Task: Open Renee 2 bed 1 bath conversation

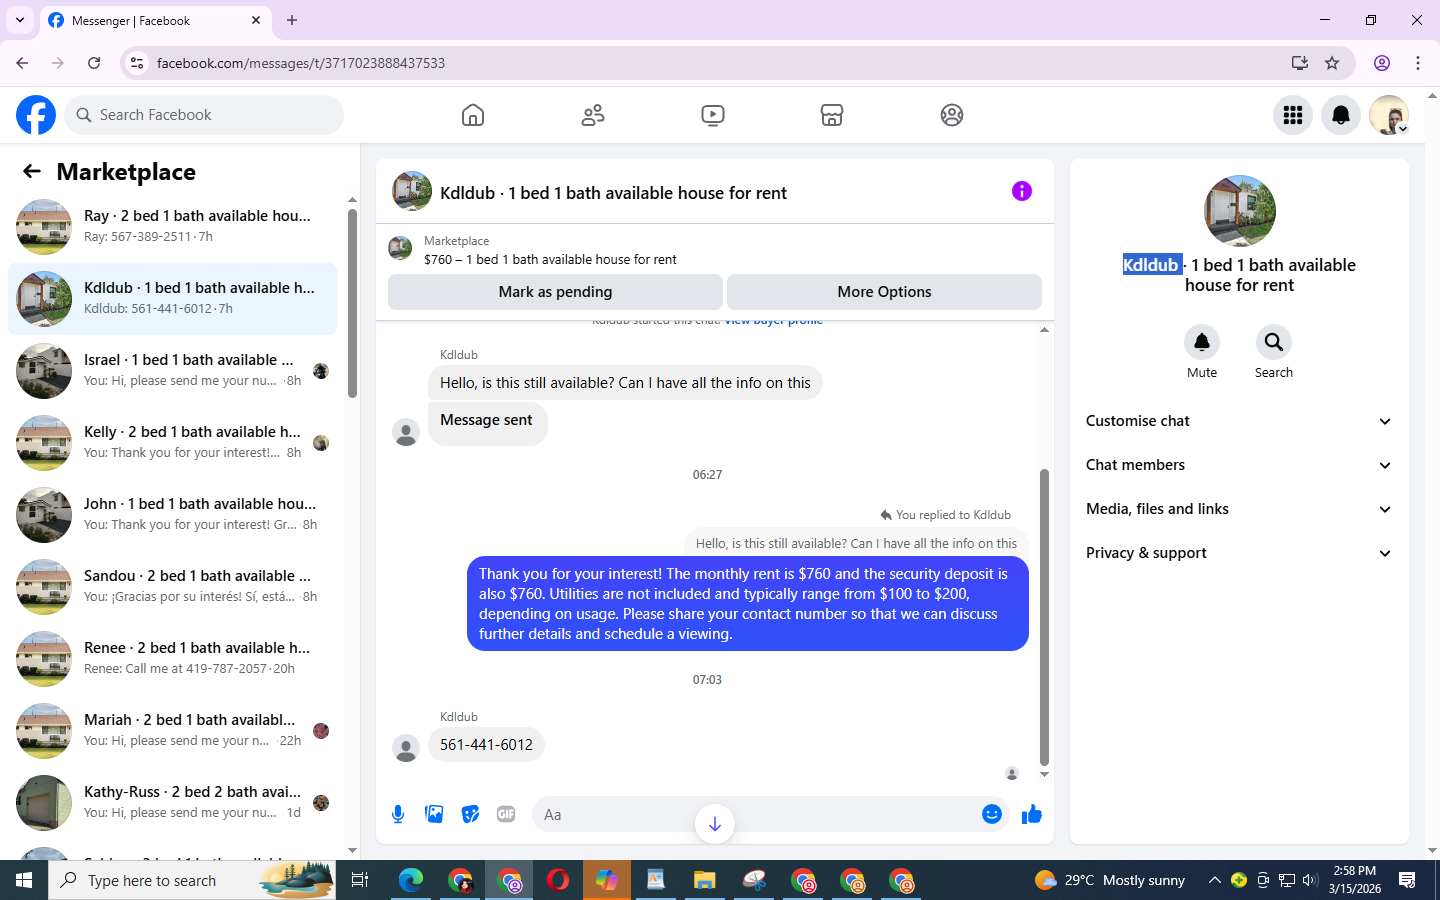Action: 172,659
